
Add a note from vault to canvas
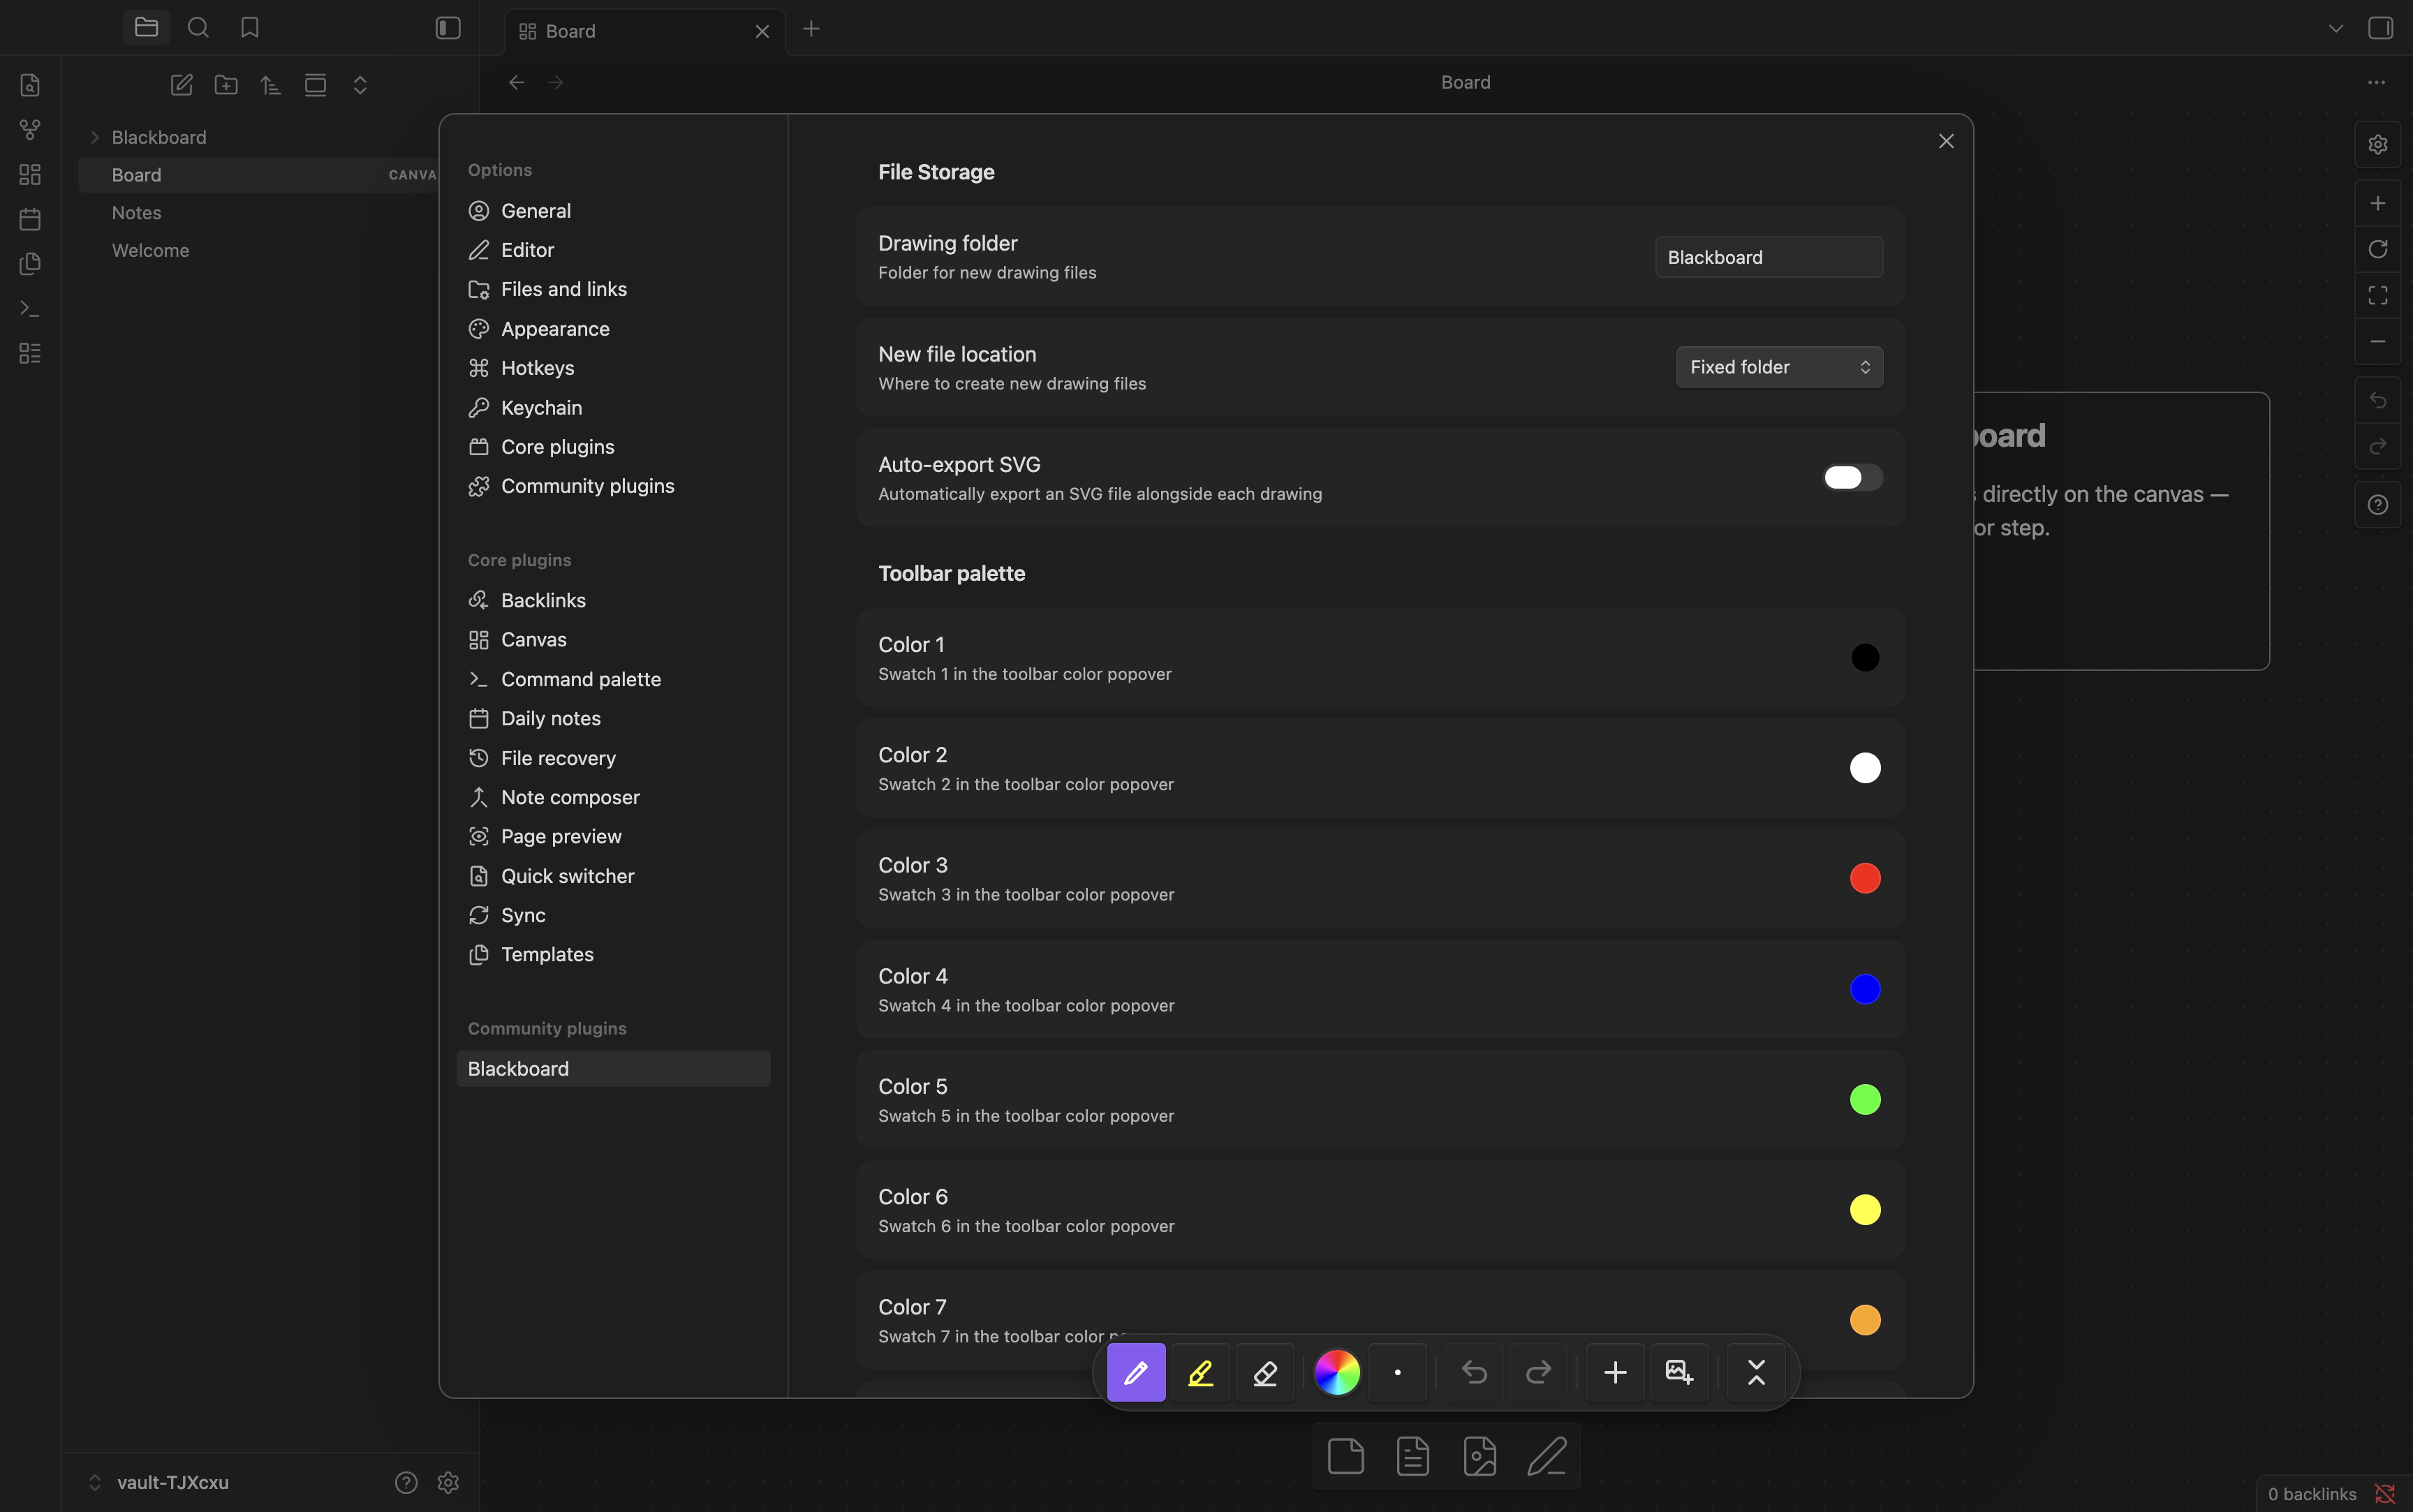click(1412, 1456)
